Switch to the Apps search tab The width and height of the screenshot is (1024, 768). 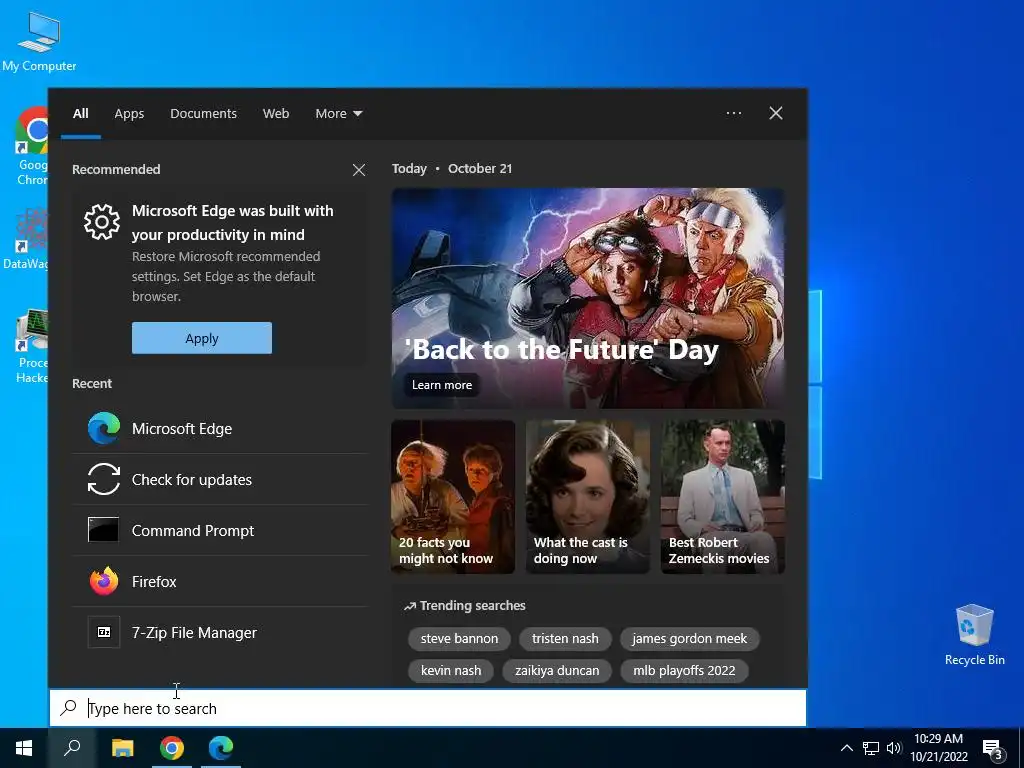tap(129, 114)
